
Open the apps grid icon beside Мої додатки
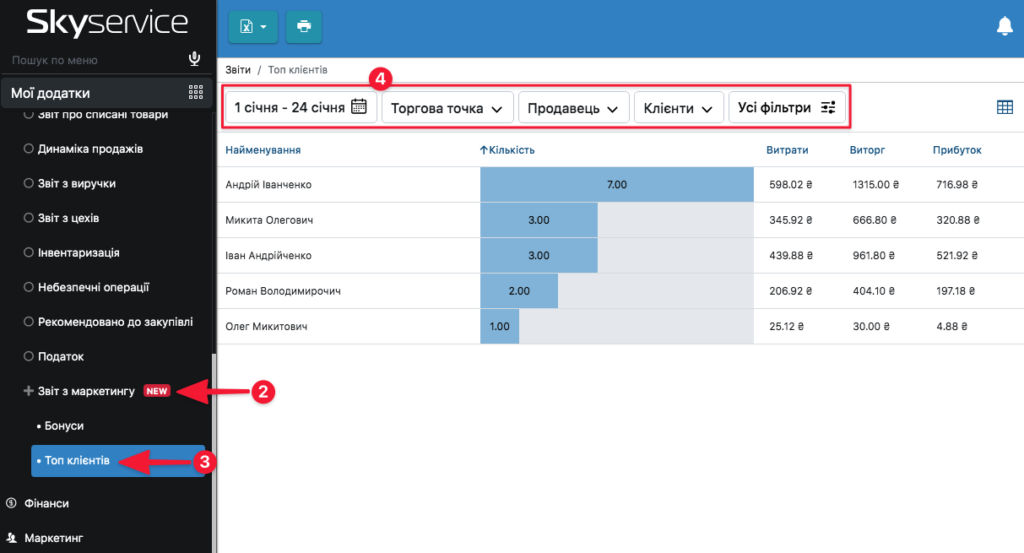pyautogui.click(x=196, y=93)
